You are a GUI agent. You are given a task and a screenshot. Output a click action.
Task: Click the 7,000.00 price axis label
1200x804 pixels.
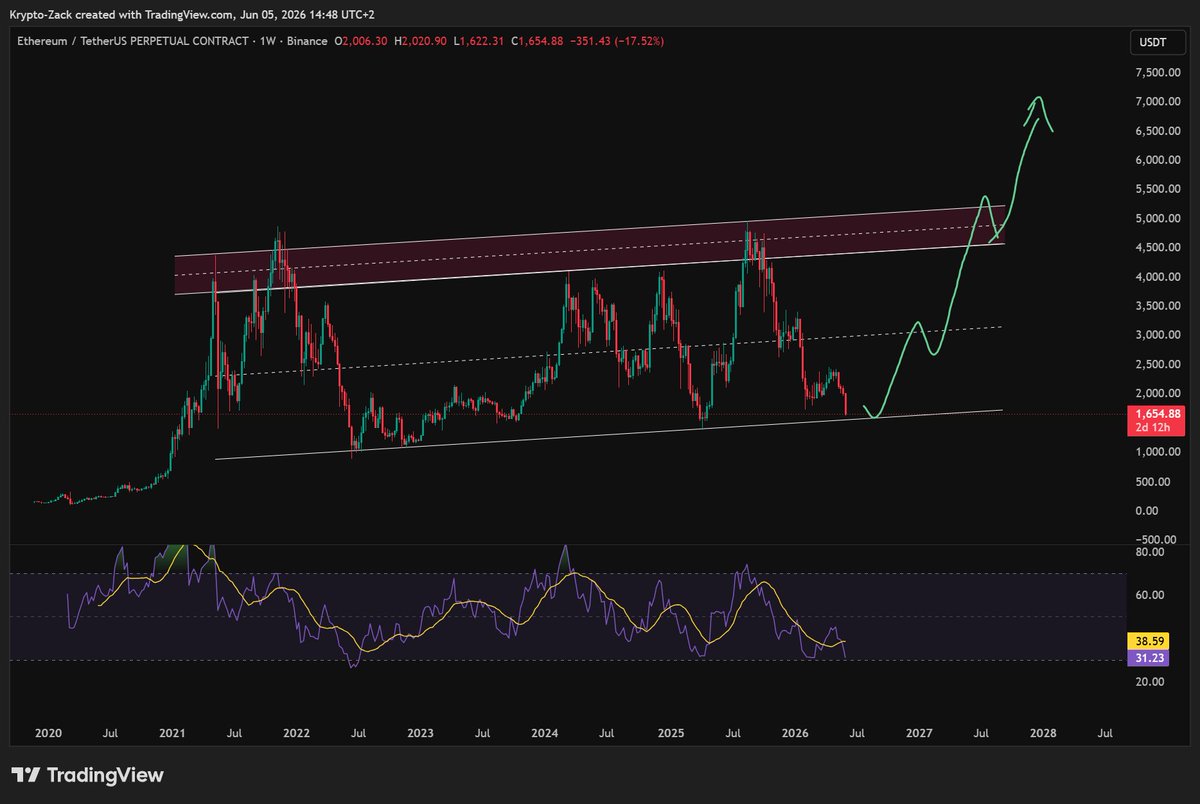(x=1158, y=101)
